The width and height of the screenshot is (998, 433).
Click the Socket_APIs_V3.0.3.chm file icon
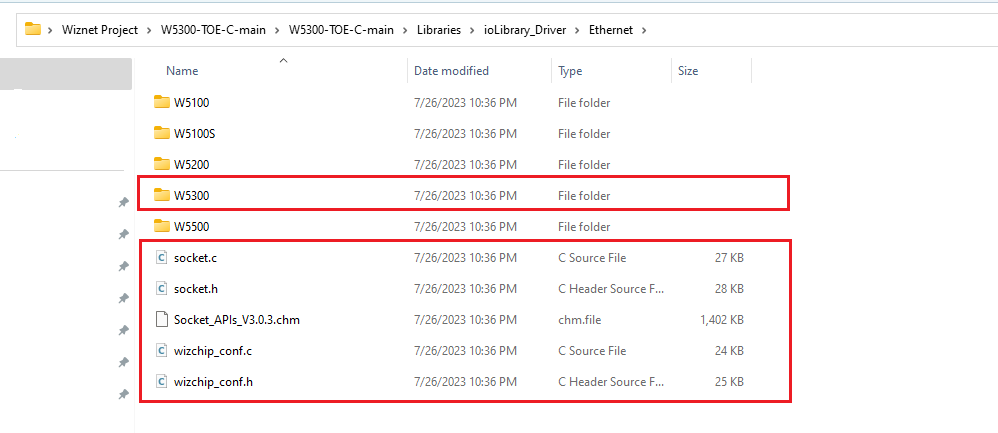click(162, 320)
